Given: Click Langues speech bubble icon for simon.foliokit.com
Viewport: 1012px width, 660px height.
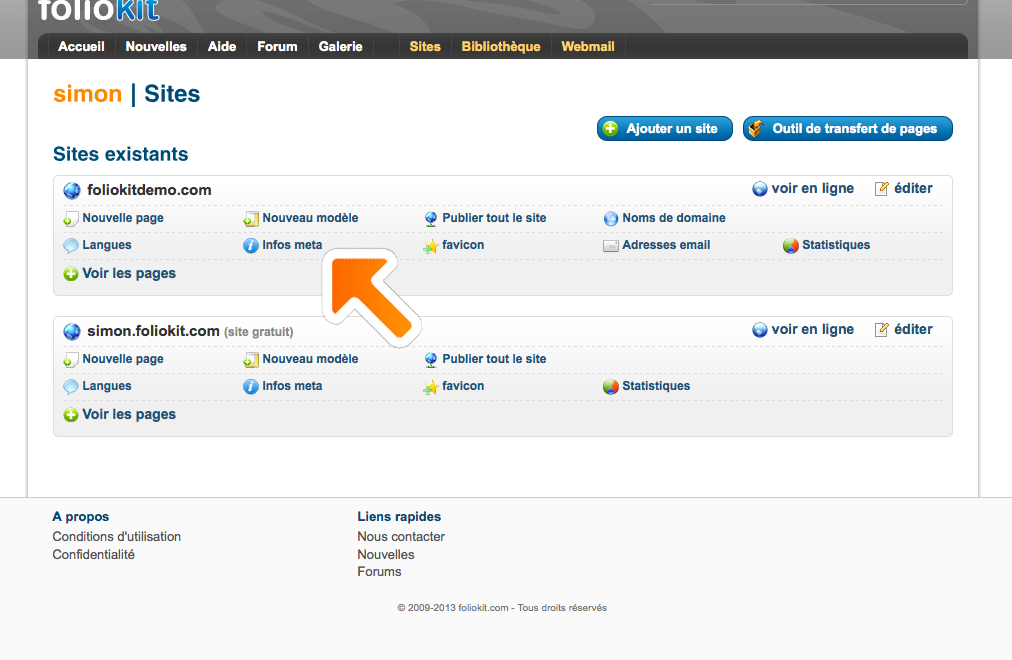Looking at the screenshot, I should [x=71, y=387].
